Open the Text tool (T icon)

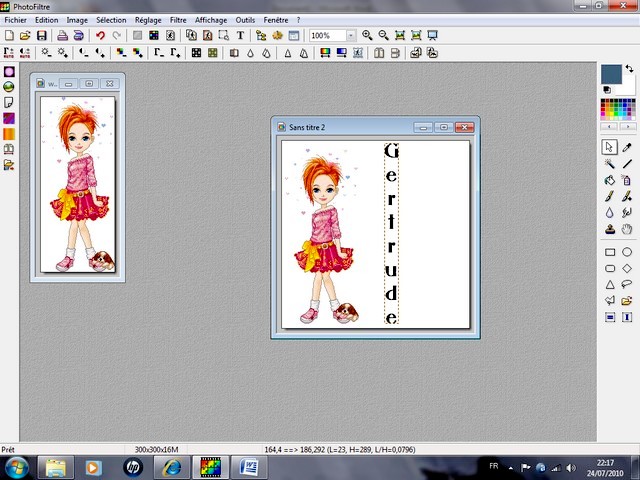coord(240,36)
